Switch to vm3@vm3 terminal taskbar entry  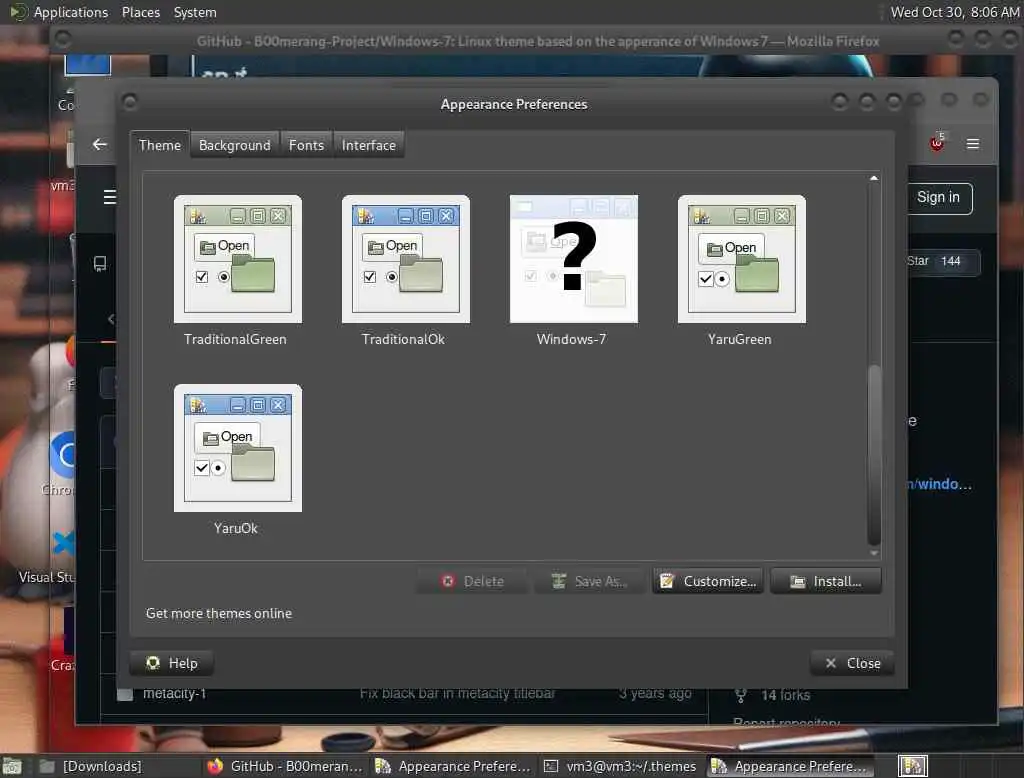(620, 766)
